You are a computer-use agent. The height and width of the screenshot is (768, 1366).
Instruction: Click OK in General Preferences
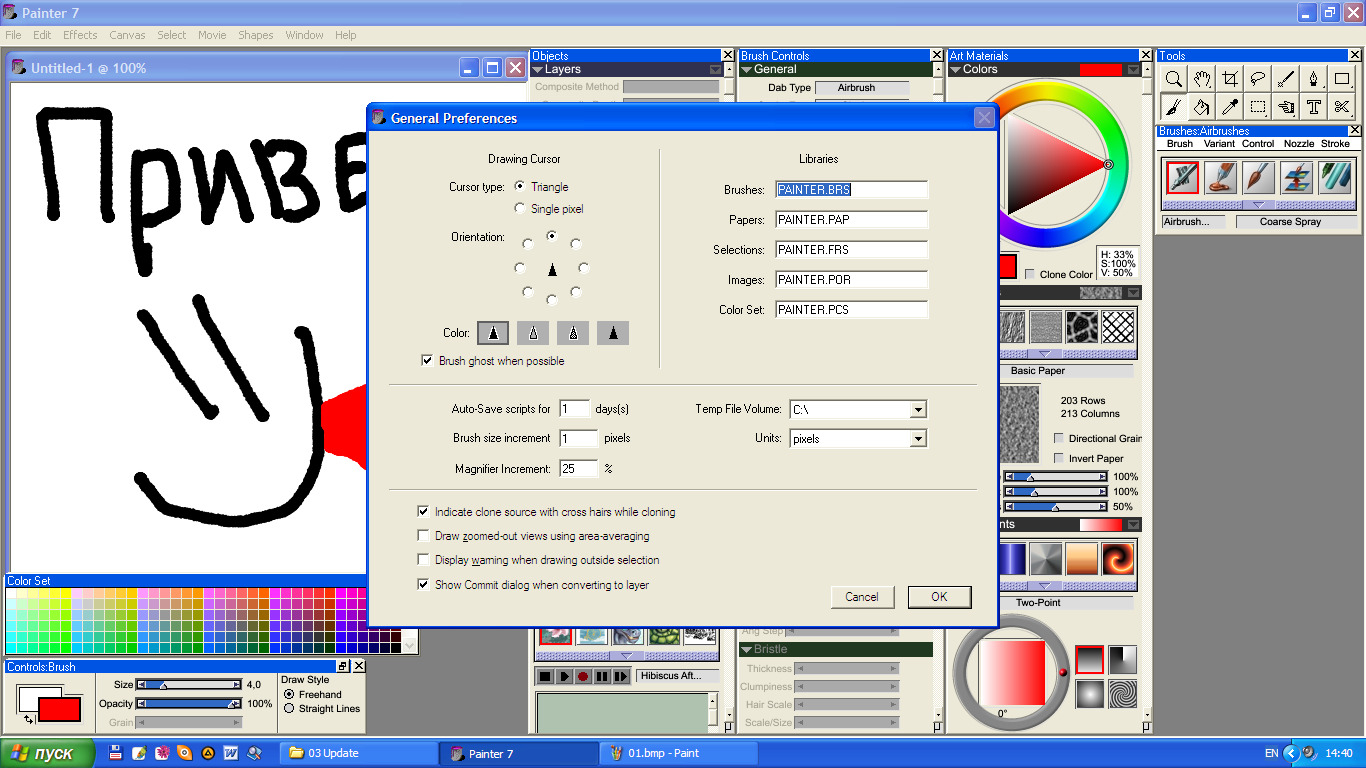(939, 597)
